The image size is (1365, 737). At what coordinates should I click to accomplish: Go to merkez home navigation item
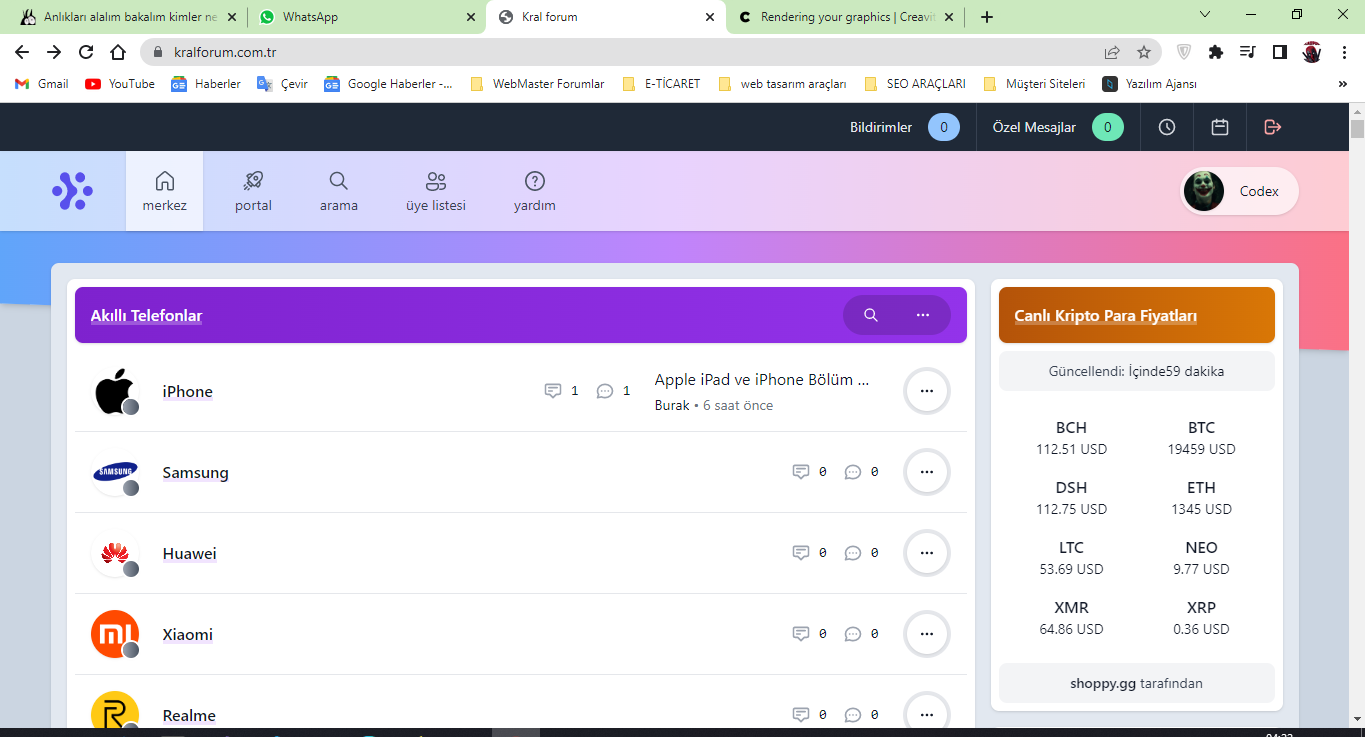[x=165, y=191]
